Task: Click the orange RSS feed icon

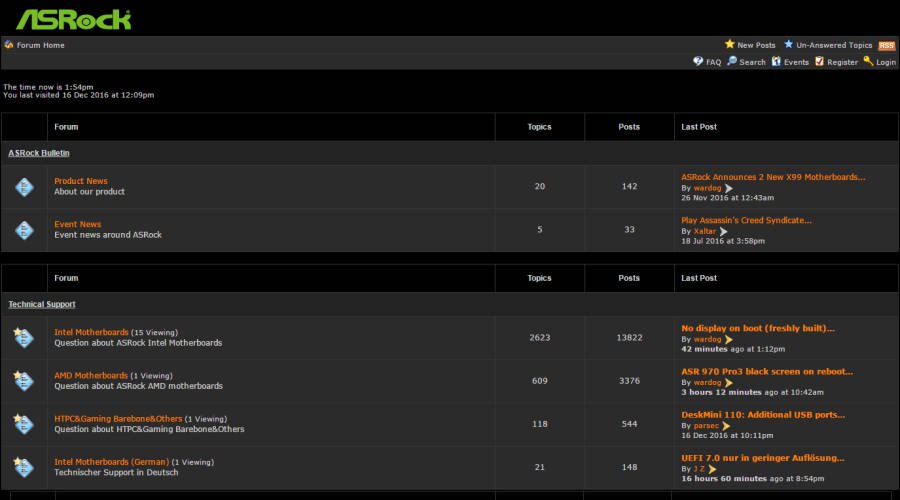Action: pos(887,45)
